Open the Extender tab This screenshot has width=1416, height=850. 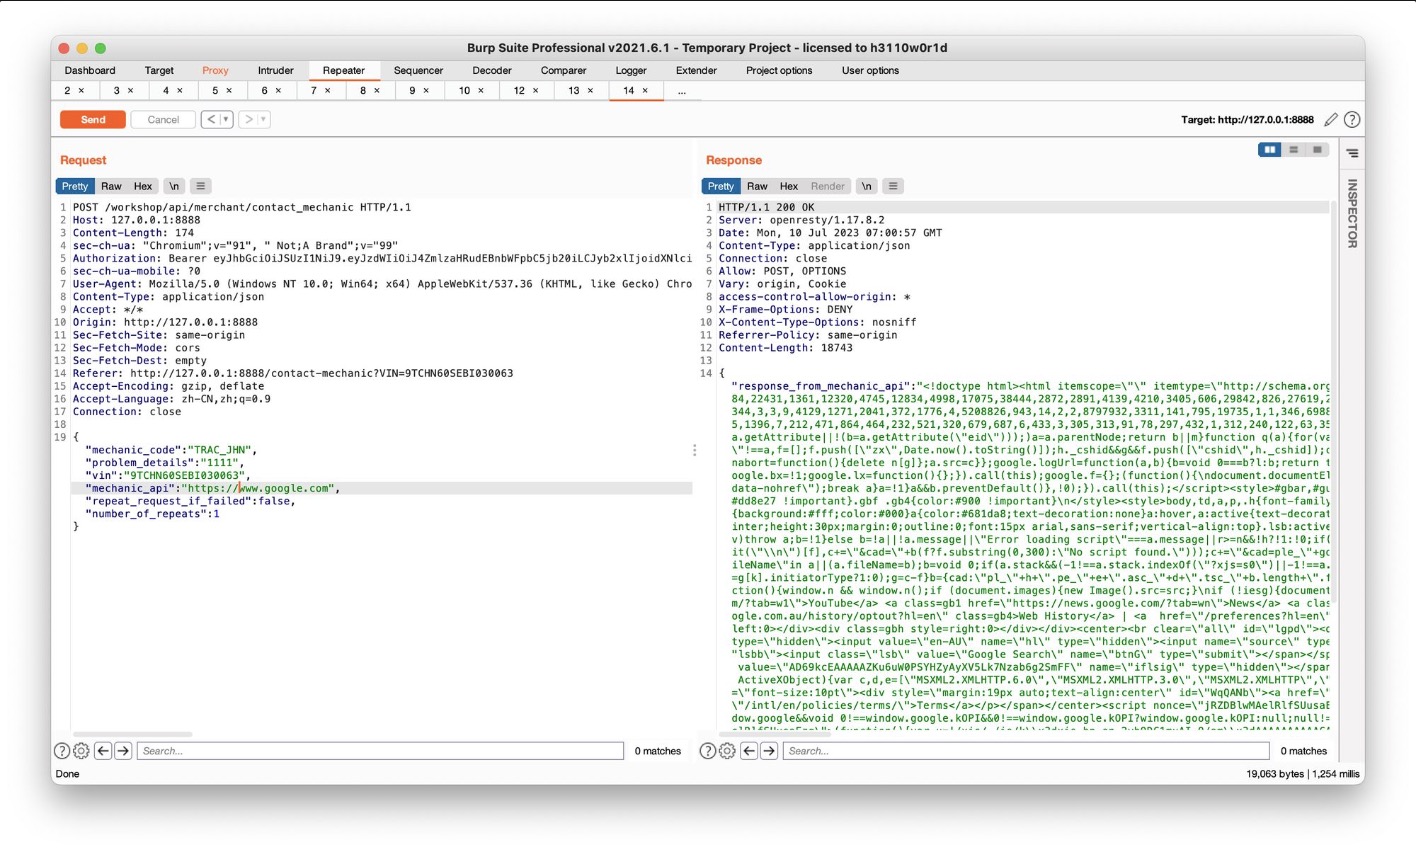[696, 71]
